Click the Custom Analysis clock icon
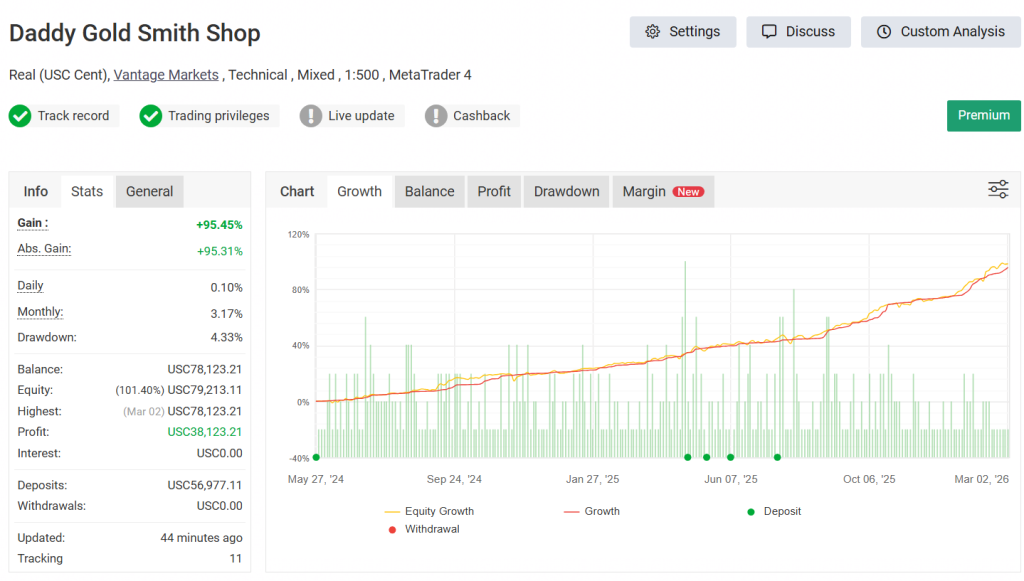This screenshot has height=581, width=1024. pyautogui.click(x=884, y=32)
